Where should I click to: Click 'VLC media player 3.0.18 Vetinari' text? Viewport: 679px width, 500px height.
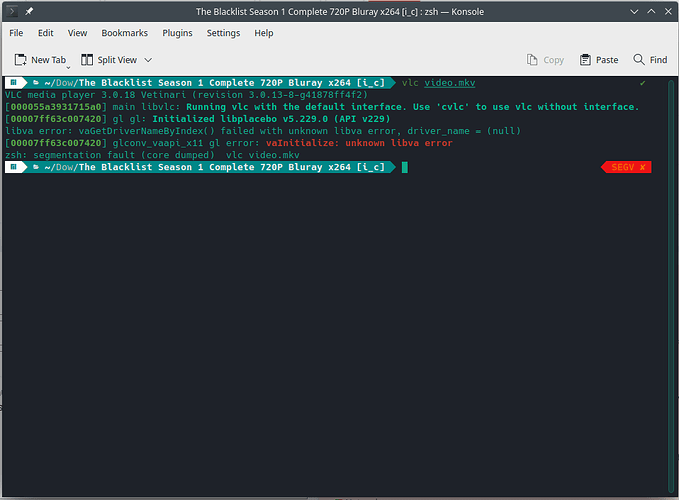pyautogui.click(x=95, y=95)
